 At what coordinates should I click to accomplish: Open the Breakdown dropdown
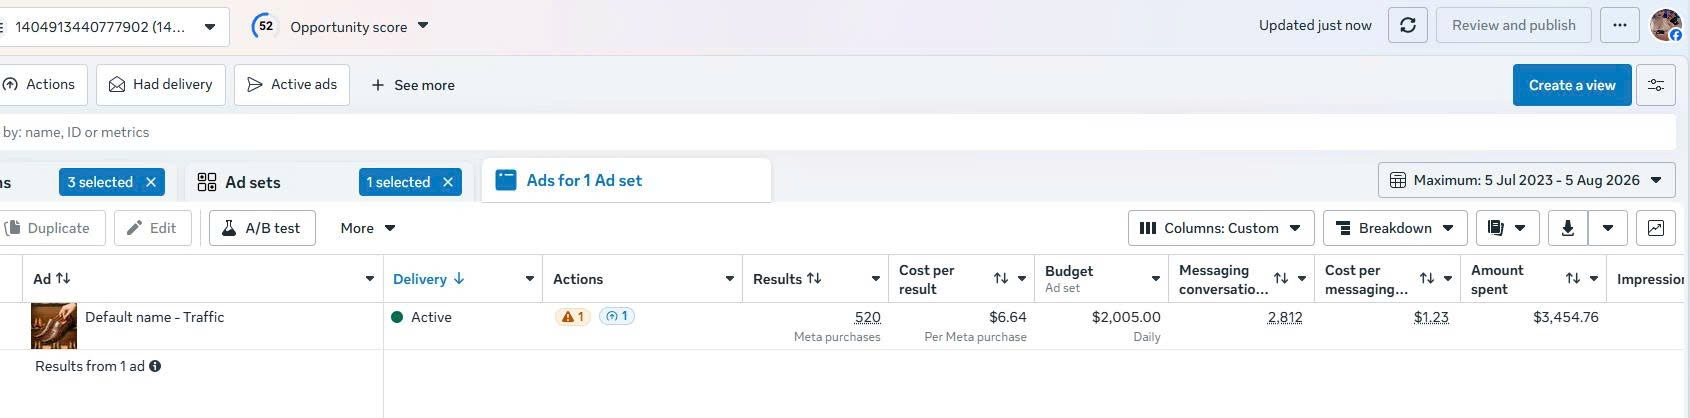(1395, 228)
